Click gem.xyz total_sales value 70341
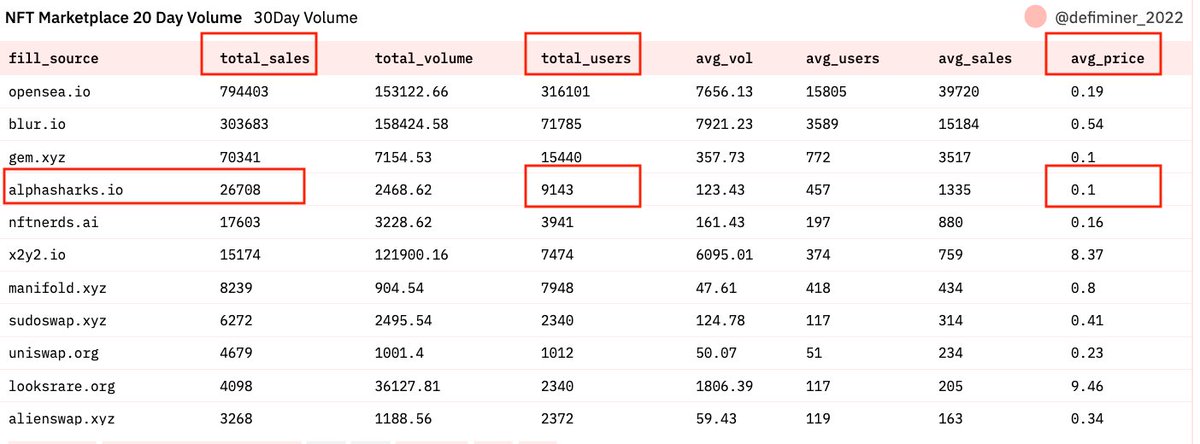 [x=240, y=157]
